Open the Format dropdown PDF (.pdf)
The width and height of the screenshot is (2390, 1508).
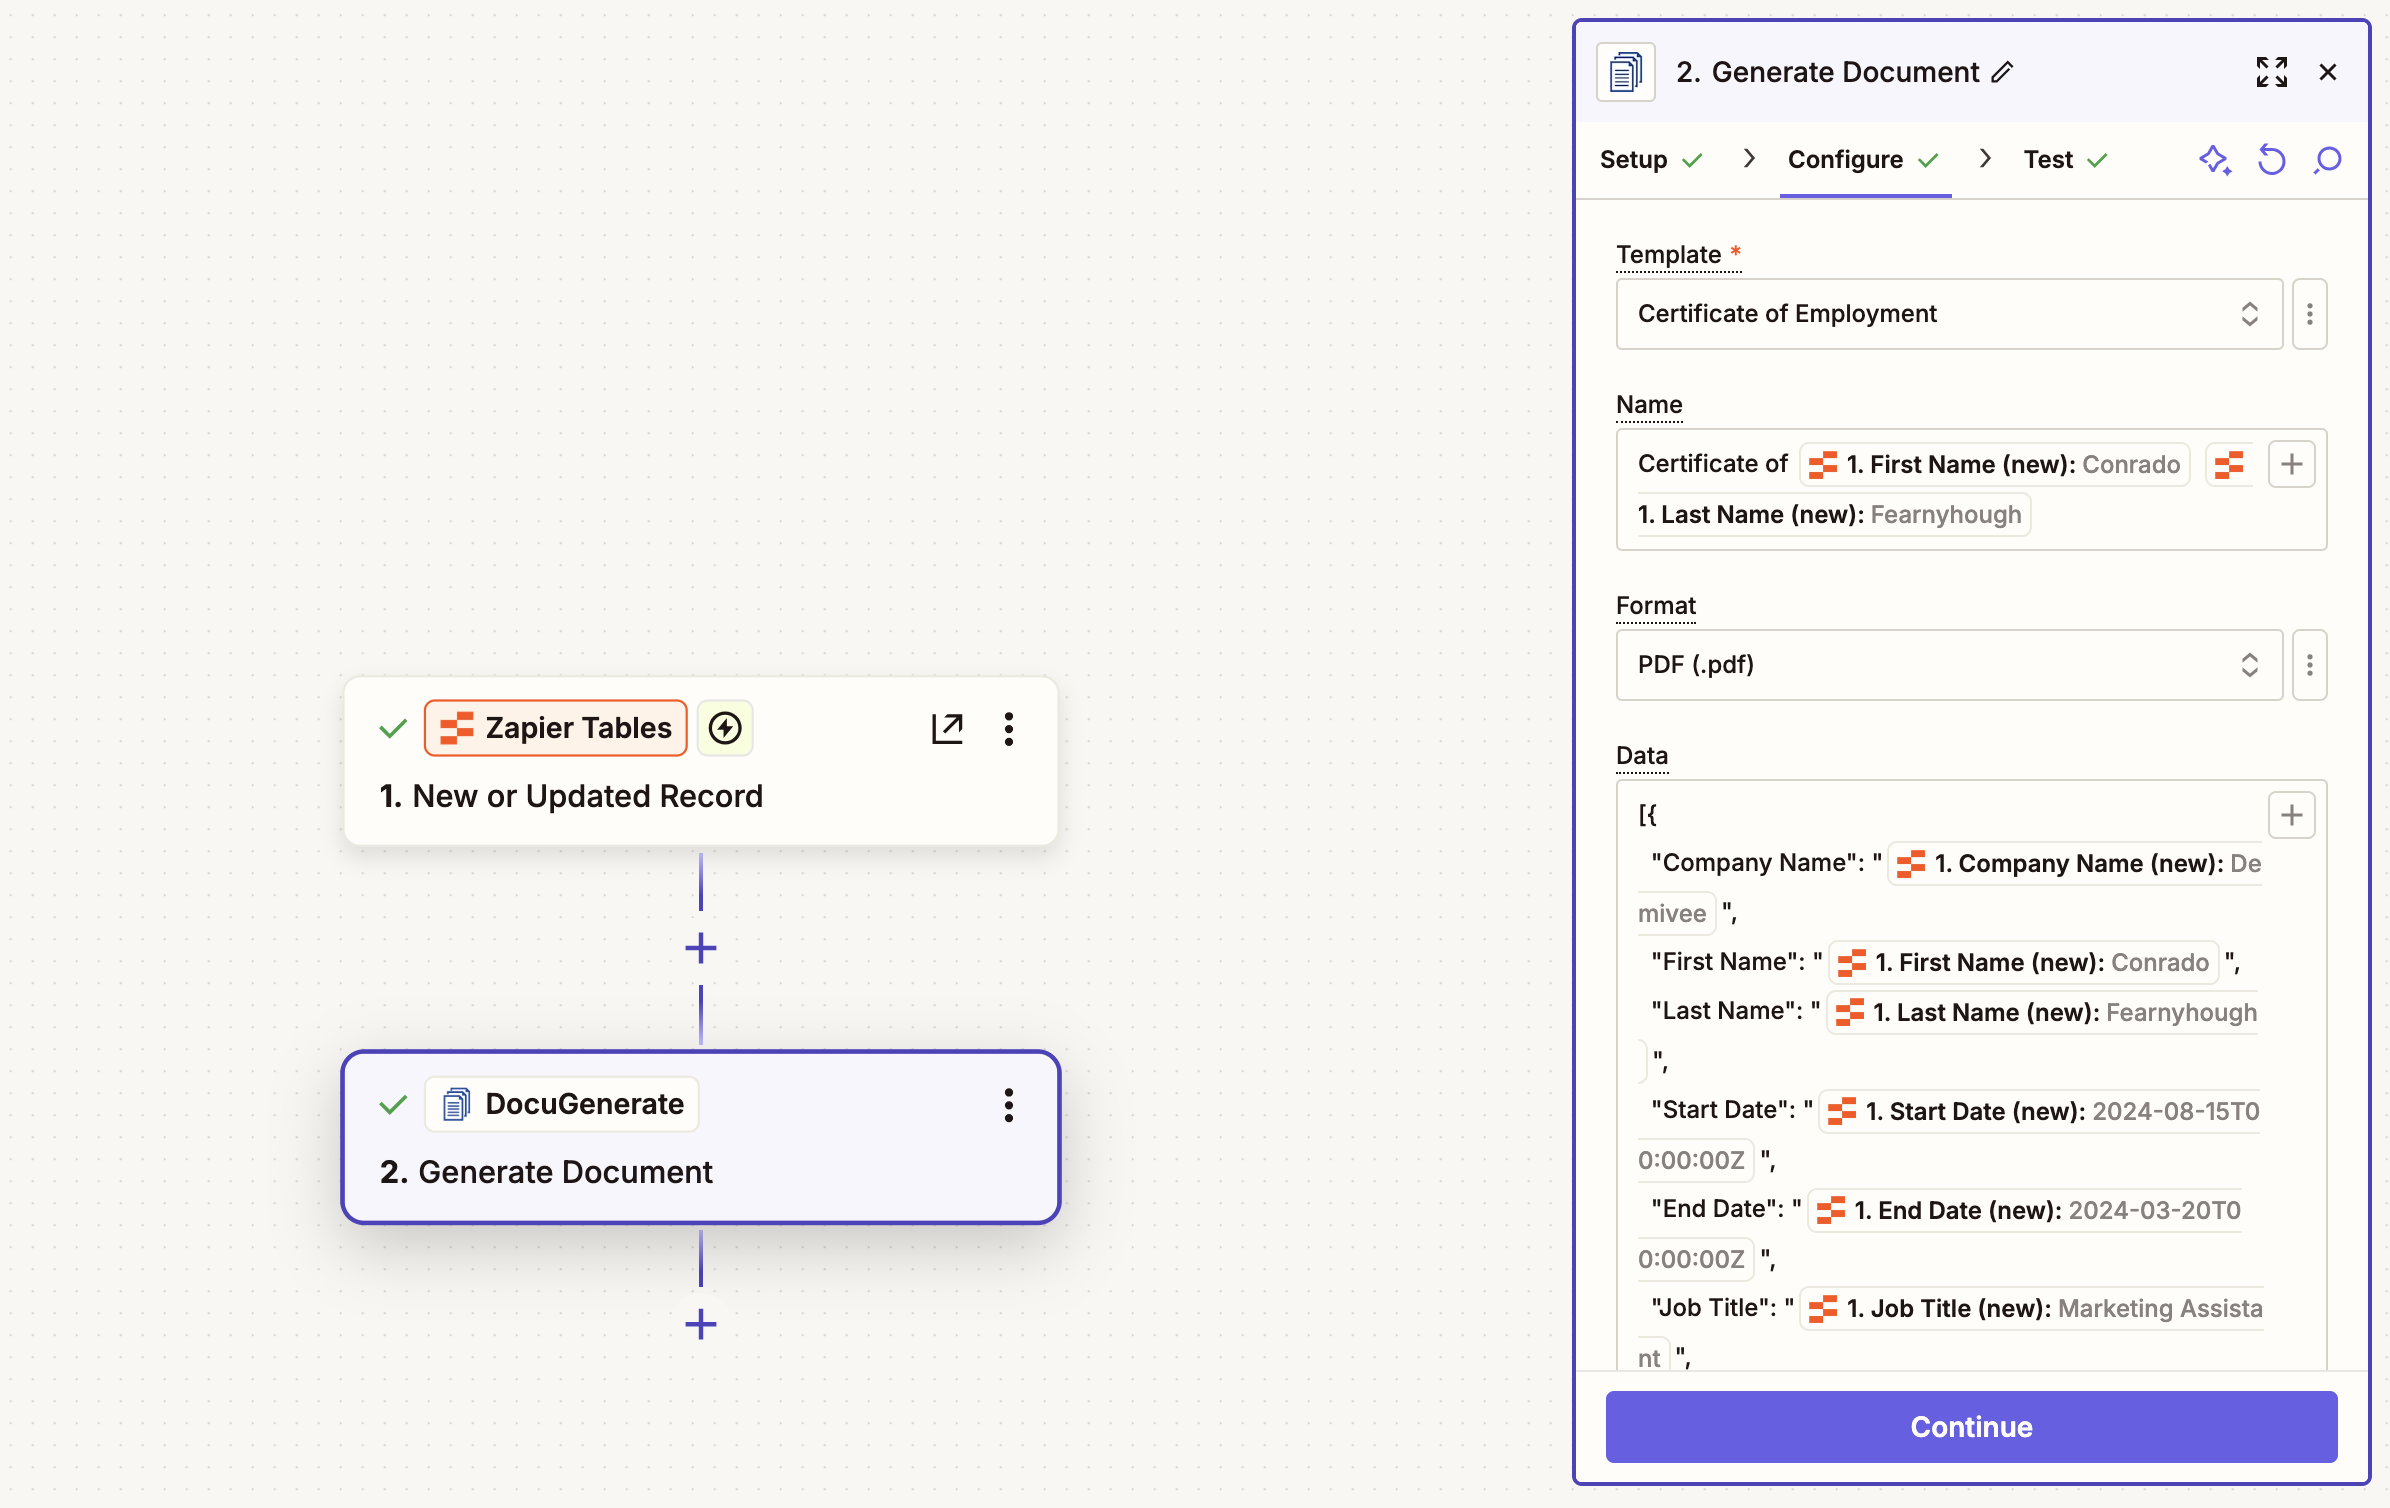1949,665
